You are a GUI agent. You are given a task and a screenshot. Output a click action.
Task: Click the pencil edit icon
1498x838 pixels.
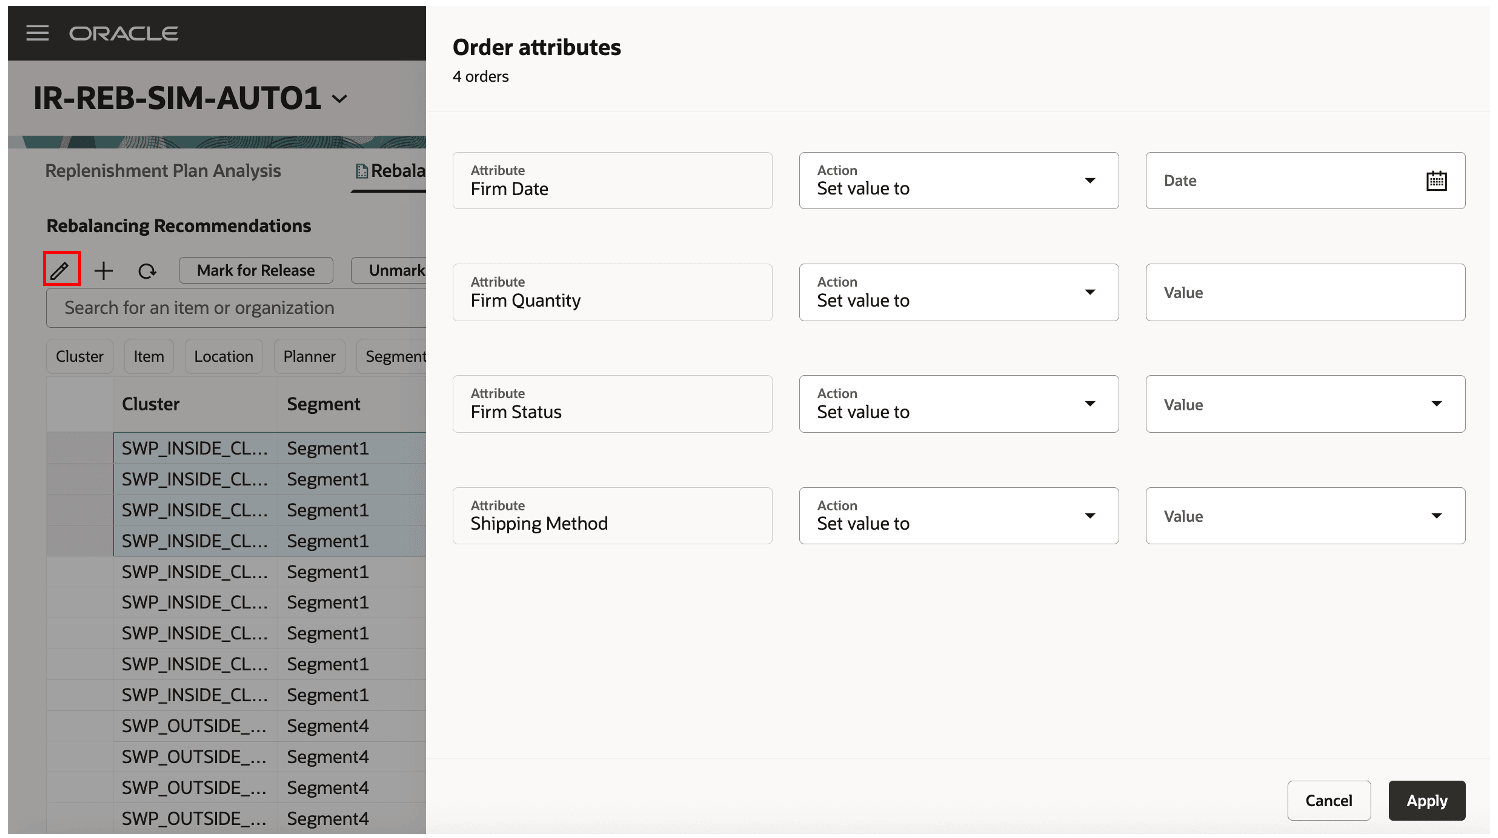(x=61, y=270)
